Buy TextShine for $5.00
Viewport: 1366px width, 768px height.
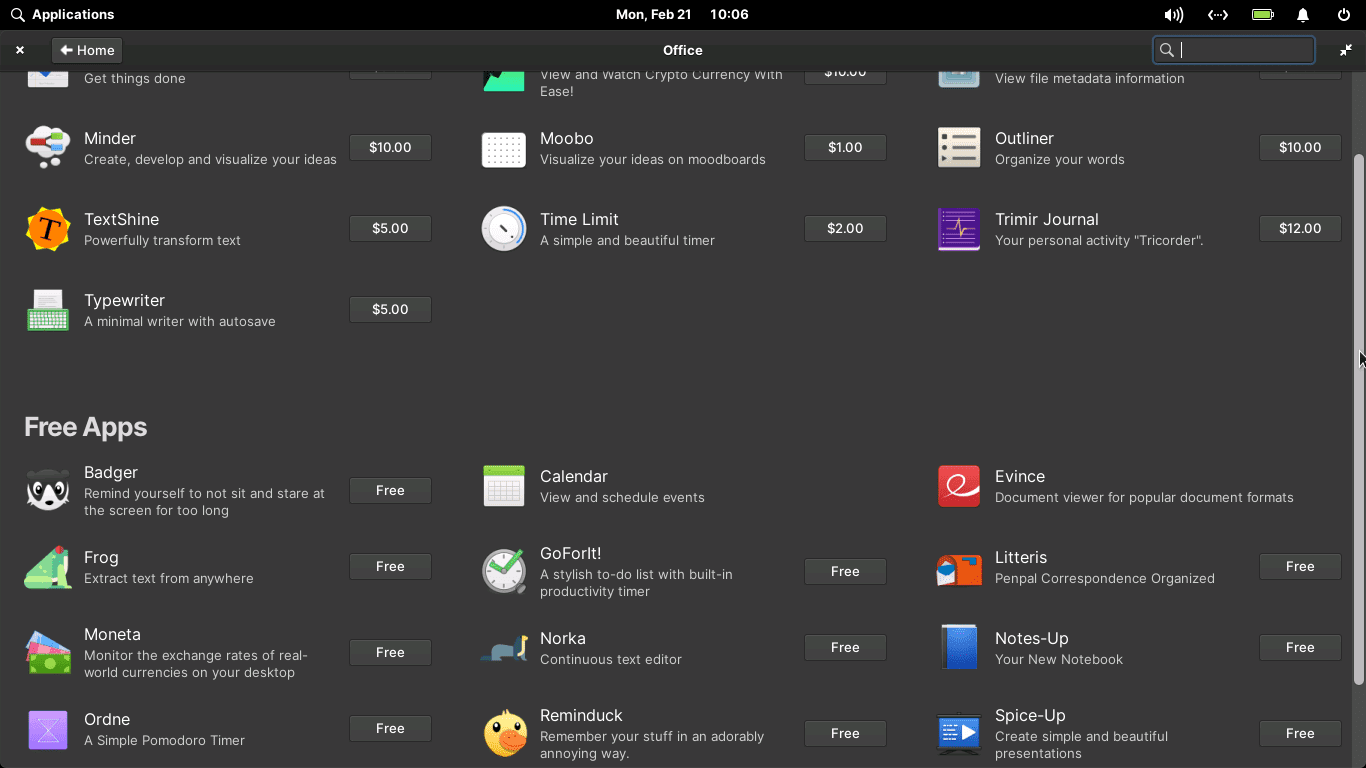[x=390, y=228]
